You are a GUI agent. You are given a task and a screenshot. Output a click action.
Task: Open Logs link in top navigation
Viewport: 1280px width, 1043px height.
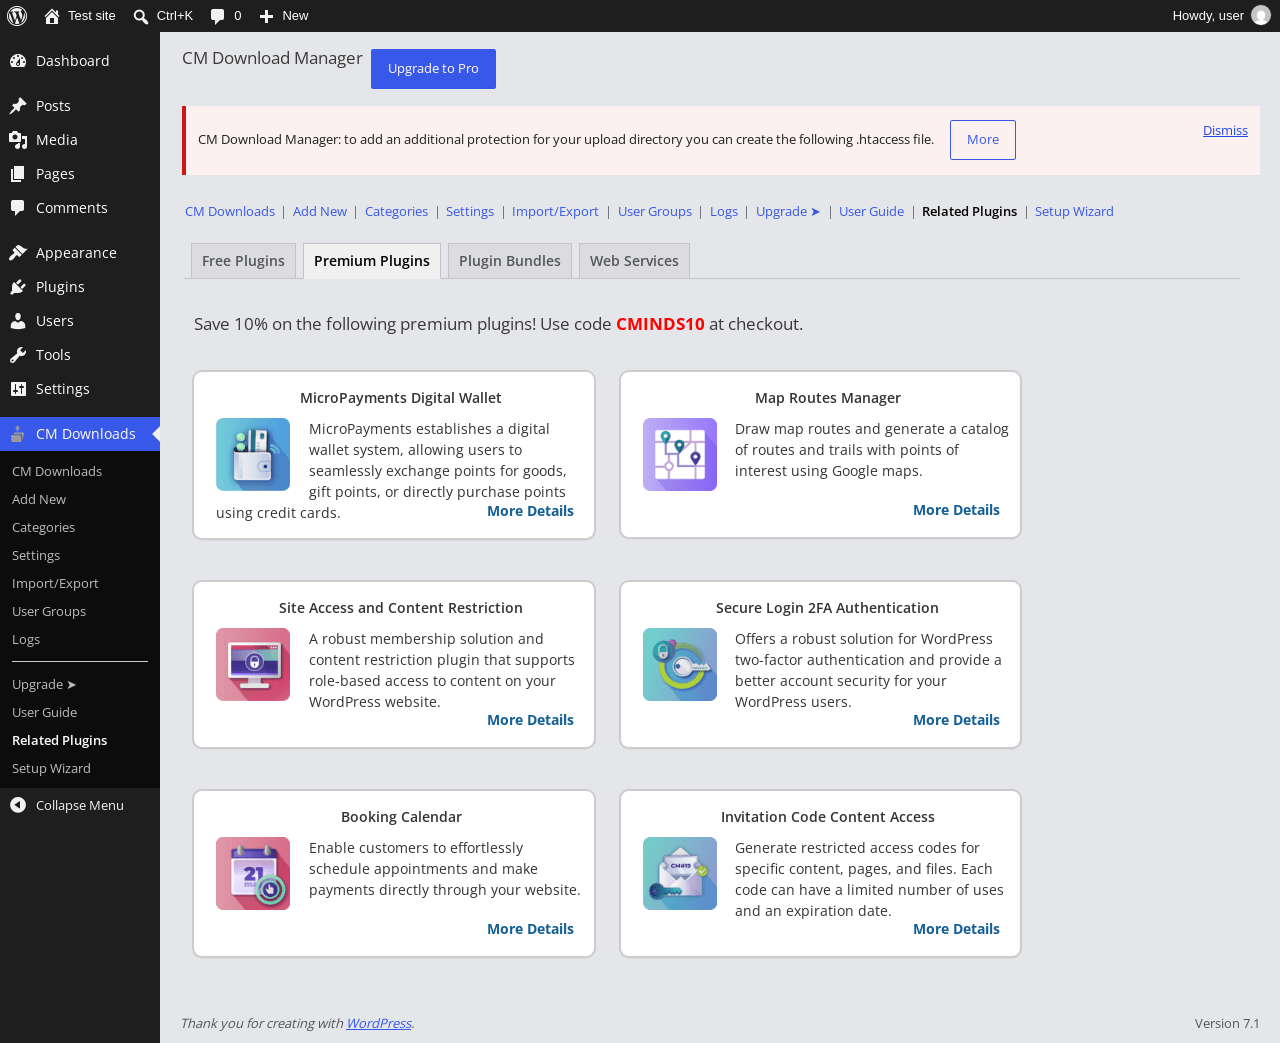coord(724,211)
